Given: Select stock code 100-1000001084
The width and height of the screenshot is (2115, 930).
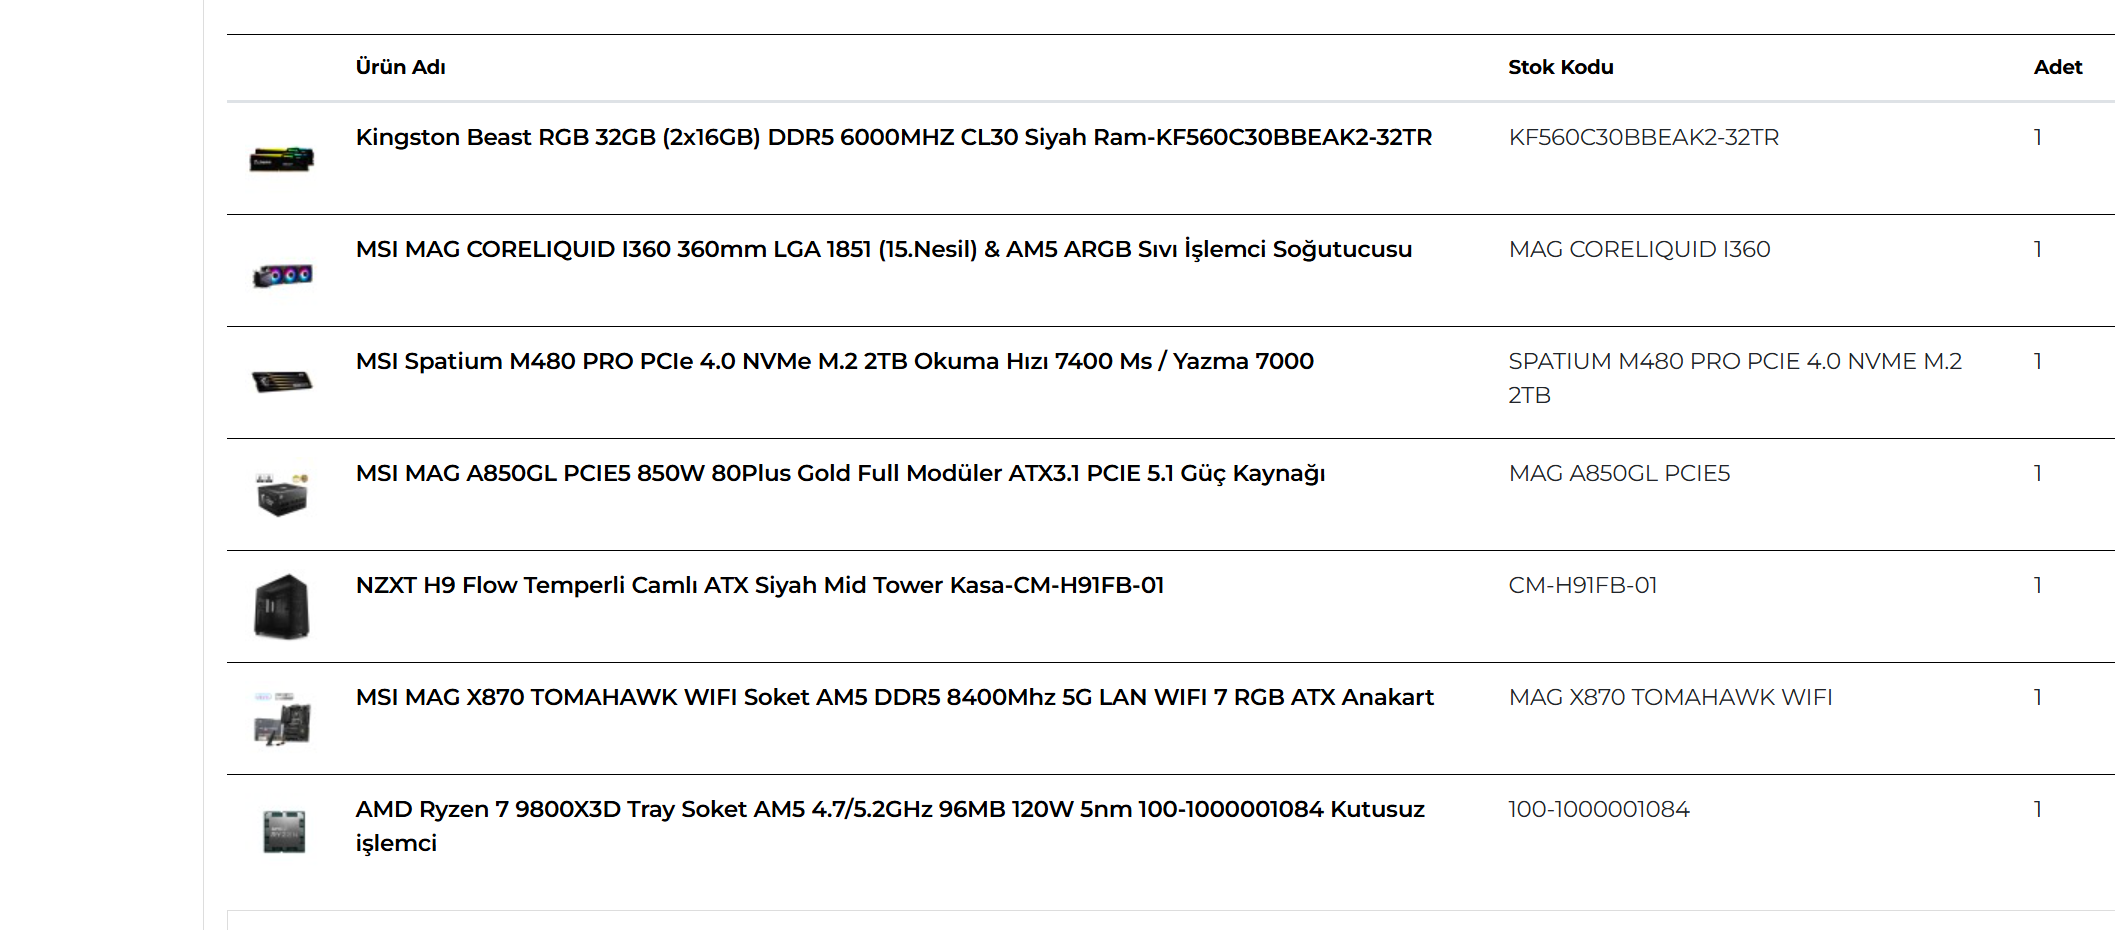Looking at the screenshot, I should [x=1599, y=809].
